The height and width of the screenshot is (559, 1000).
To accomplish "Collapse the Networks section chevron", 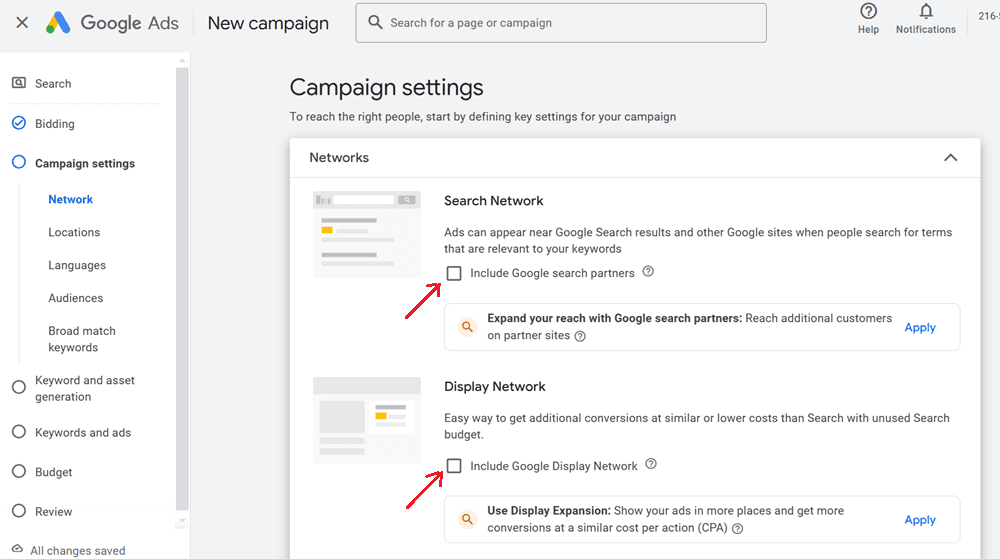I will [x=950, y=158].
